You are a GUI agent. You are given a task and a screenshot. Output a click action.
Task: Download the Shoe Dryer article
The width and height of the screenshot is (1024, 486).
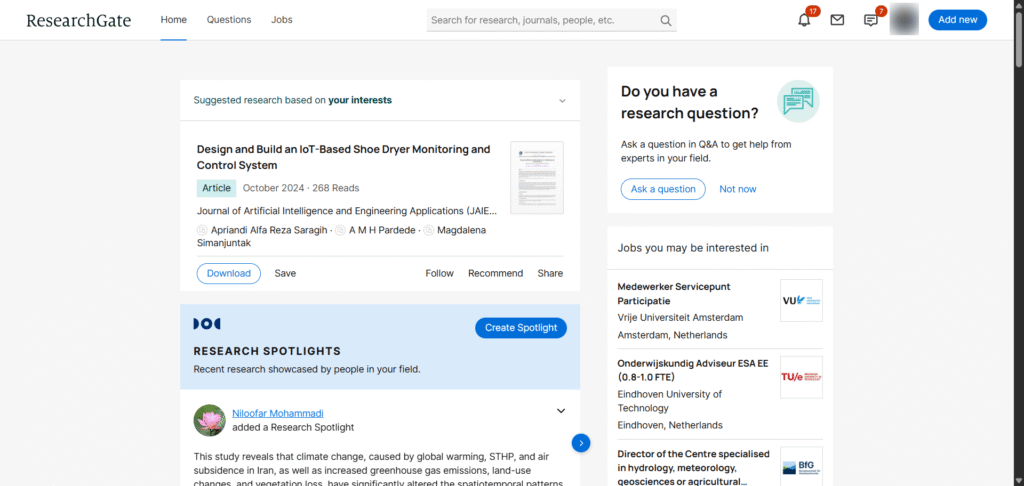[229, 274]
